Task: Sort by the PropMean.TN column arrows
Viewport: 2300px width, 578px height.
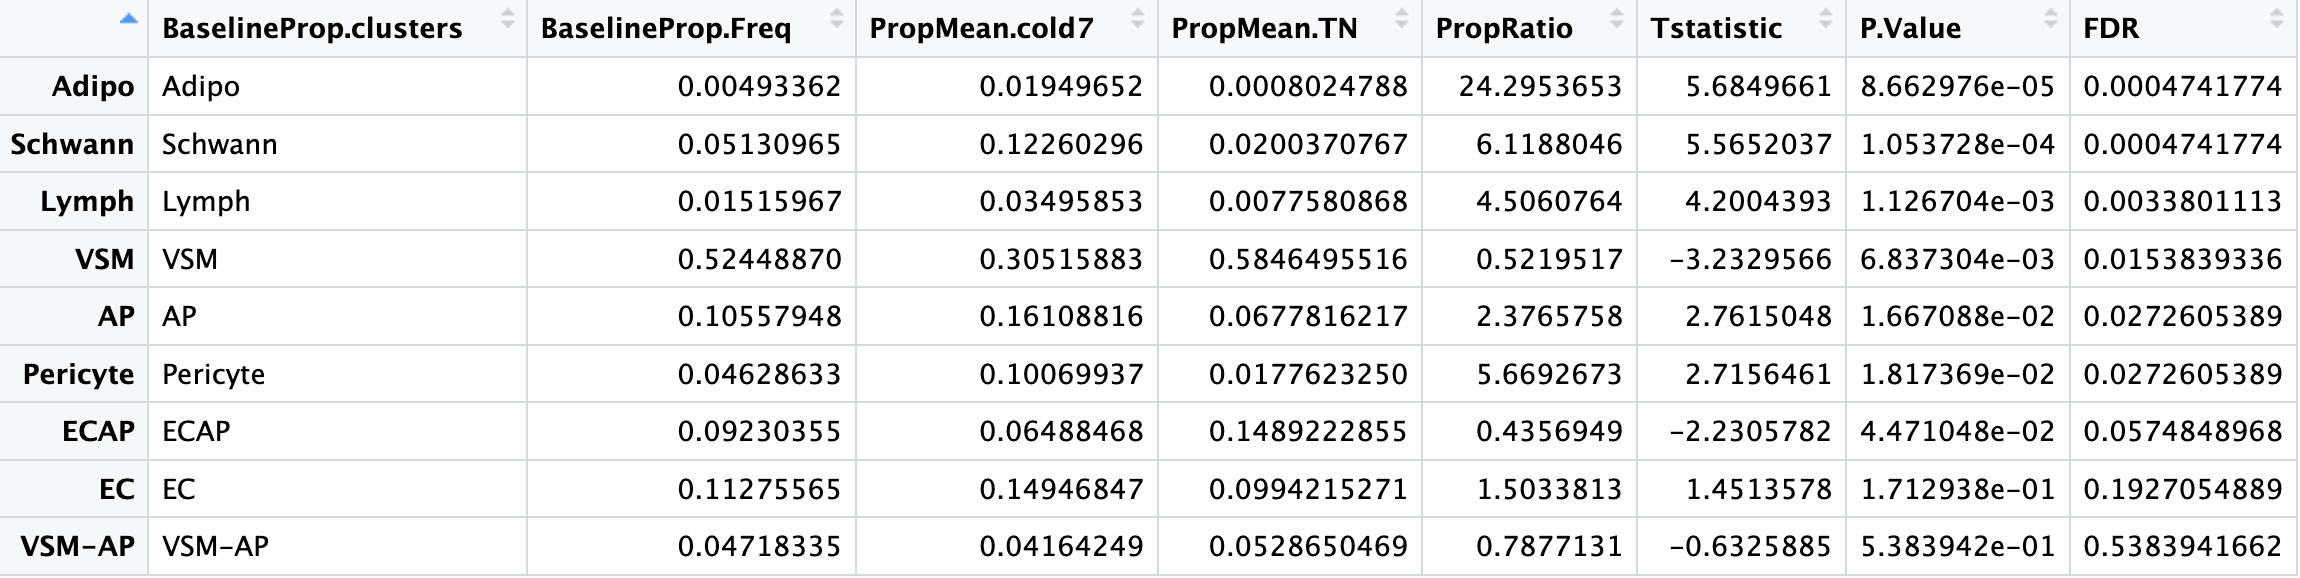Action: [1402, 18]
